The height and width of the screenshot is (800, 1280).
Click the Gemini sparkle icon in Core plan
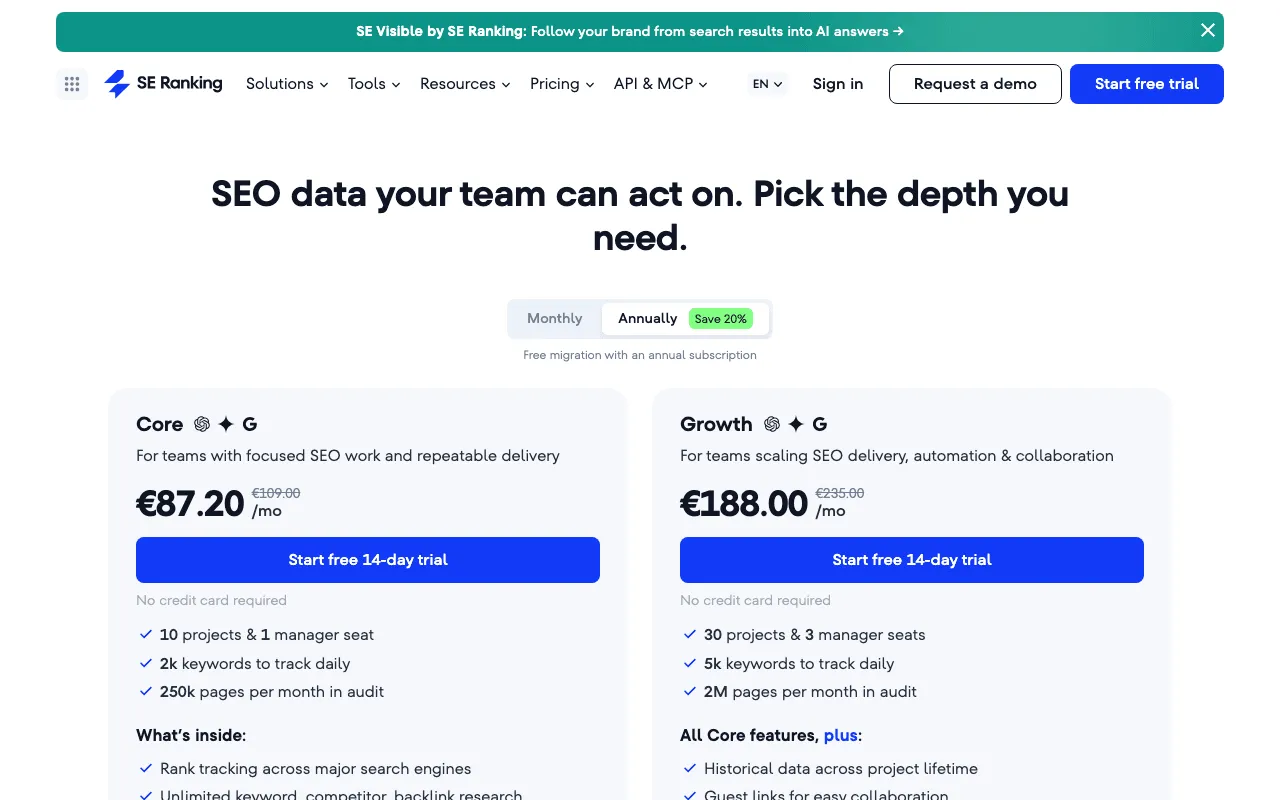tap(226, 424)
